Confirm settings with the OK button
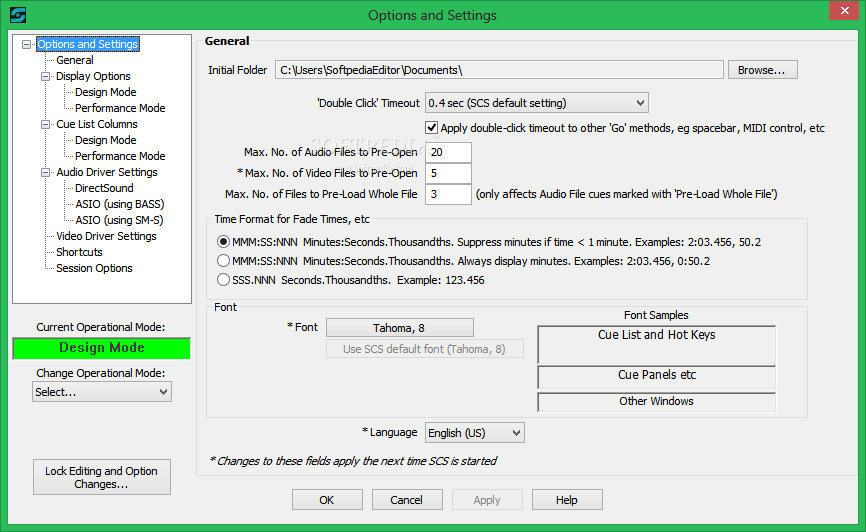Image resolution: width=866 pixels, height=532 pixels. point(327,500)
